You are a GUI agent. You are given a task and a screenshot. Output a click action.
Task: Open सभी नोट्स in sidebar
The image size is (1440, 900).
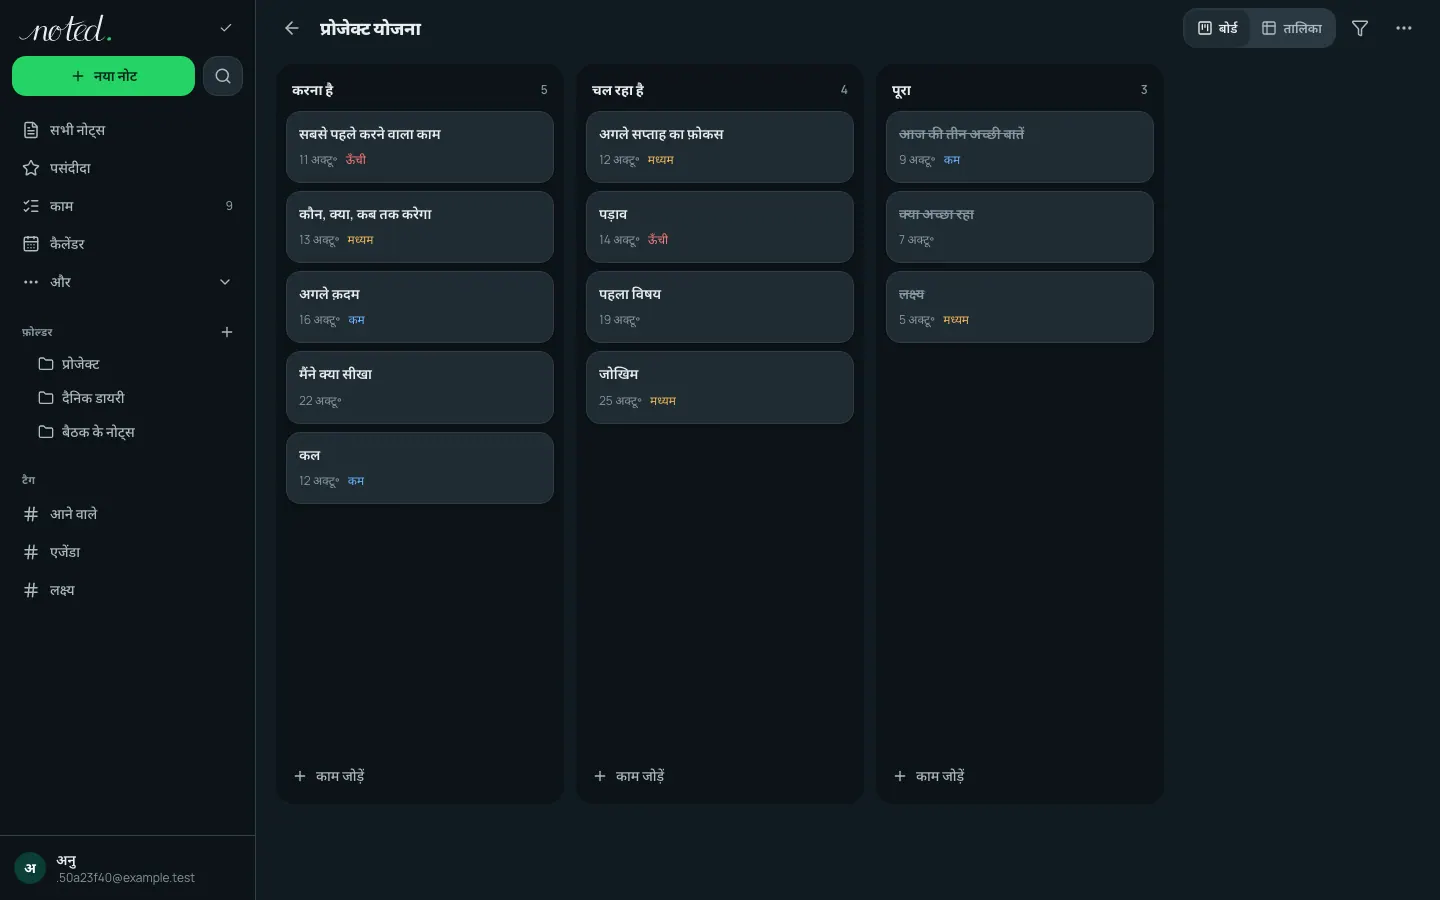127,130
